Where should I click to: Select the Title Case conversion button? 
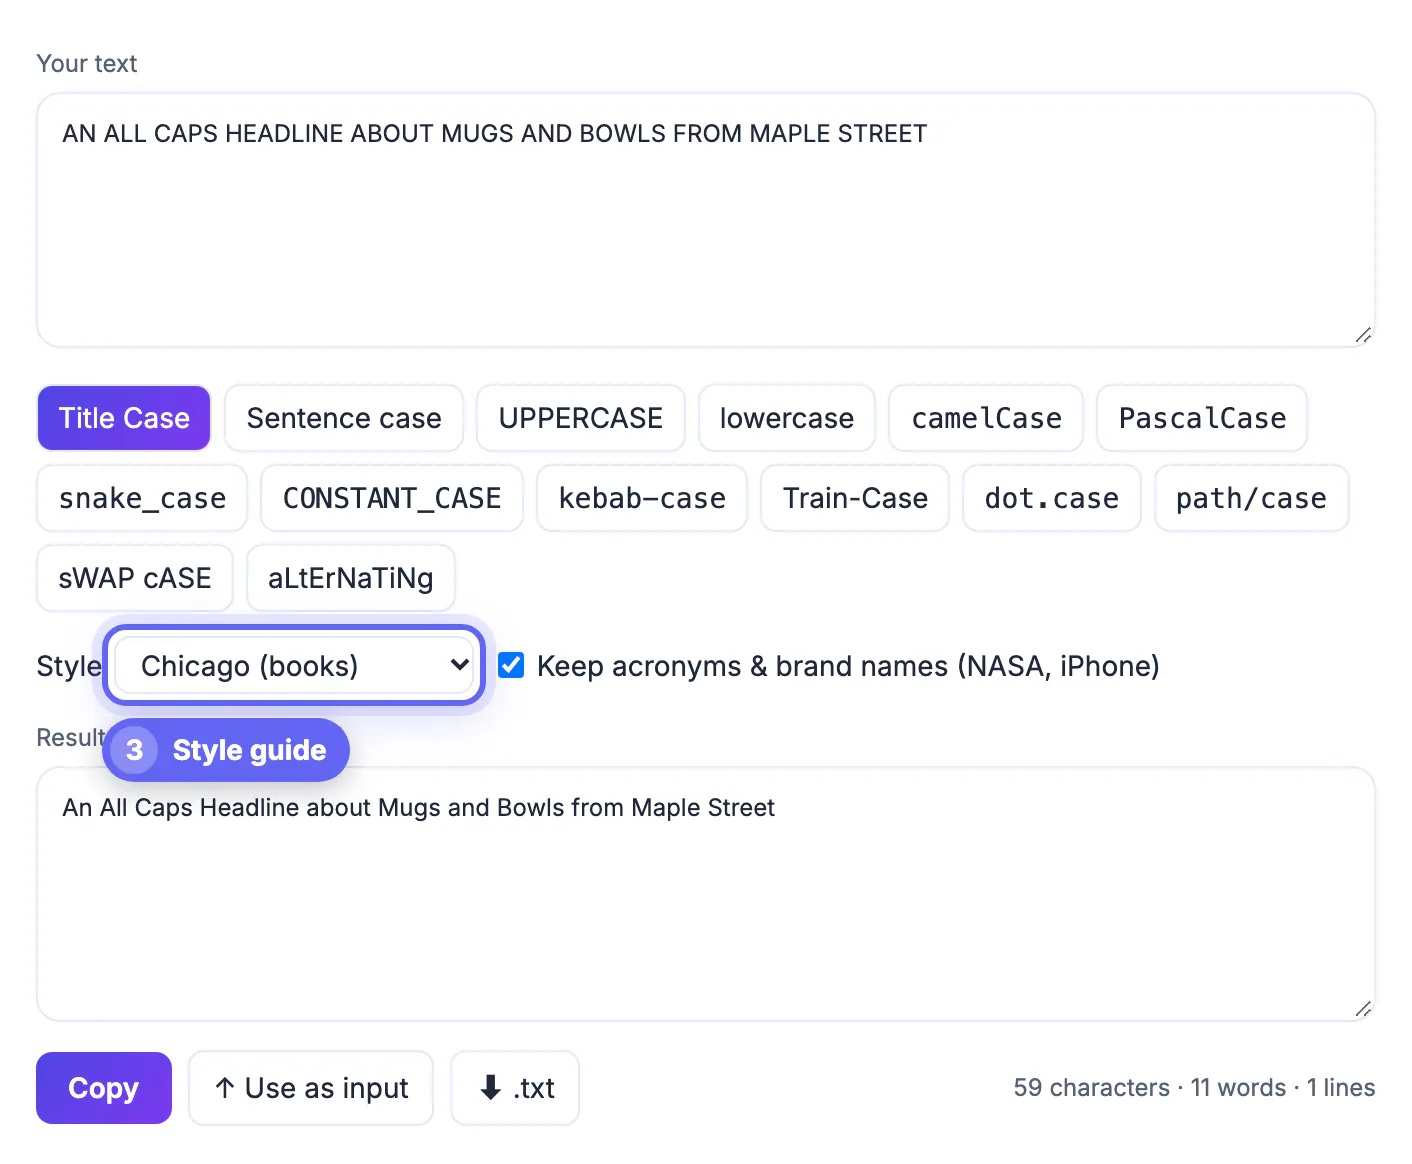point(124,418)
